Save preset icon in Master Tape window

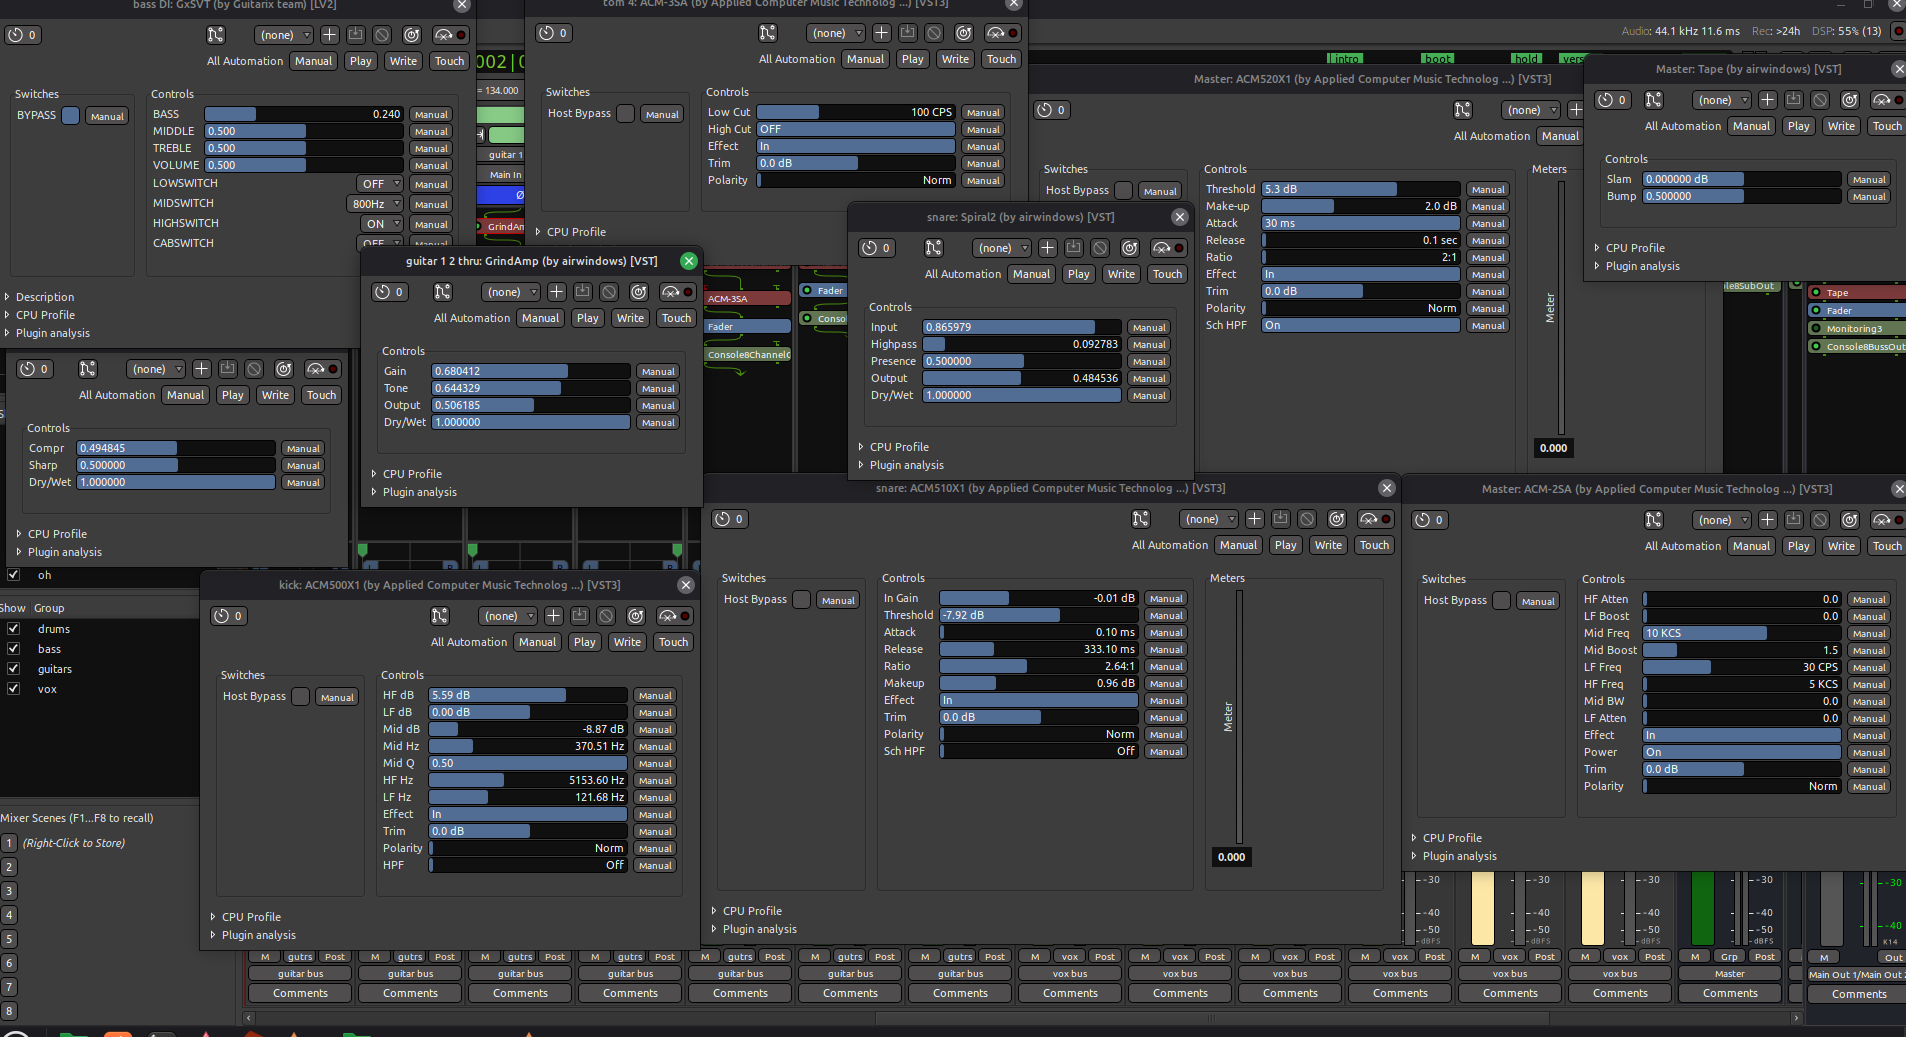pyautogui.click(x=1794, y=100)
